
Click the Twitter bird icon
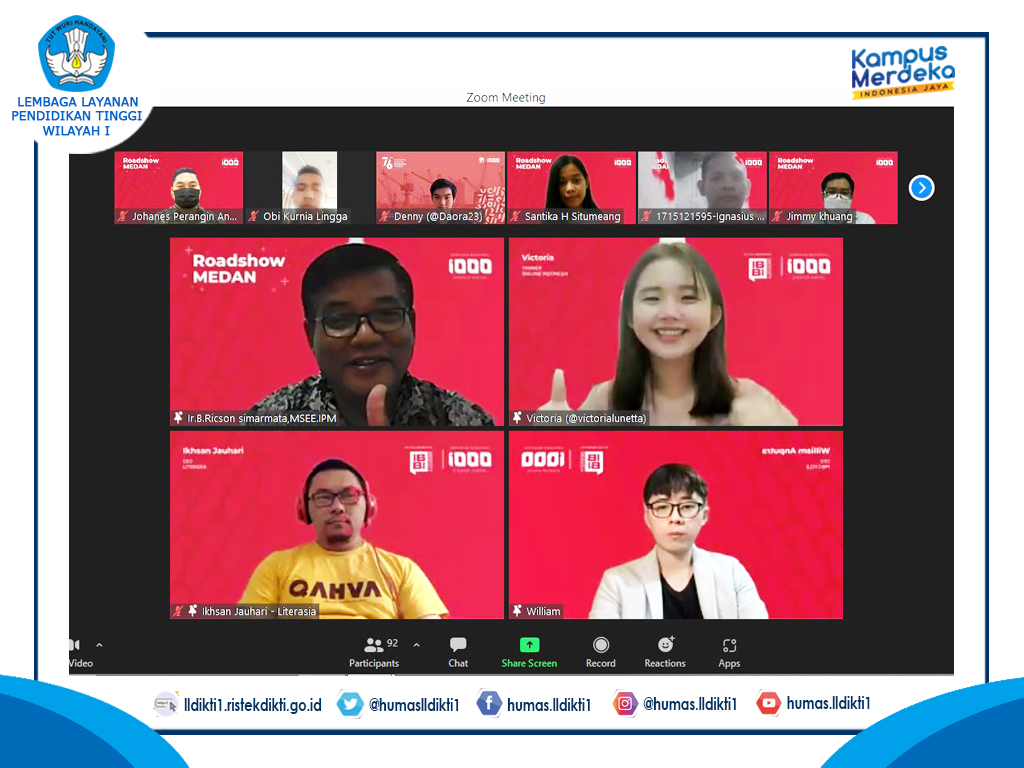(x=350, y=704)
